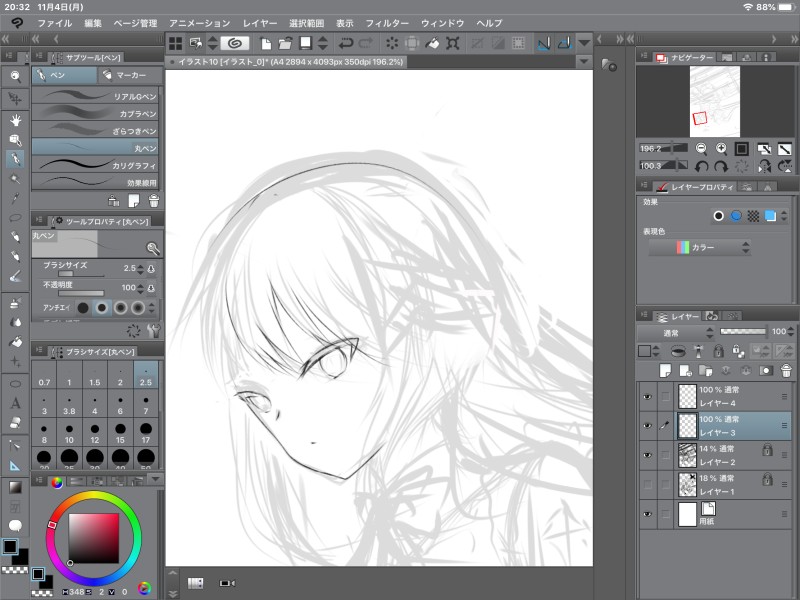
Task: Select the Pen tool in toolbox
Action: point(15,159)
